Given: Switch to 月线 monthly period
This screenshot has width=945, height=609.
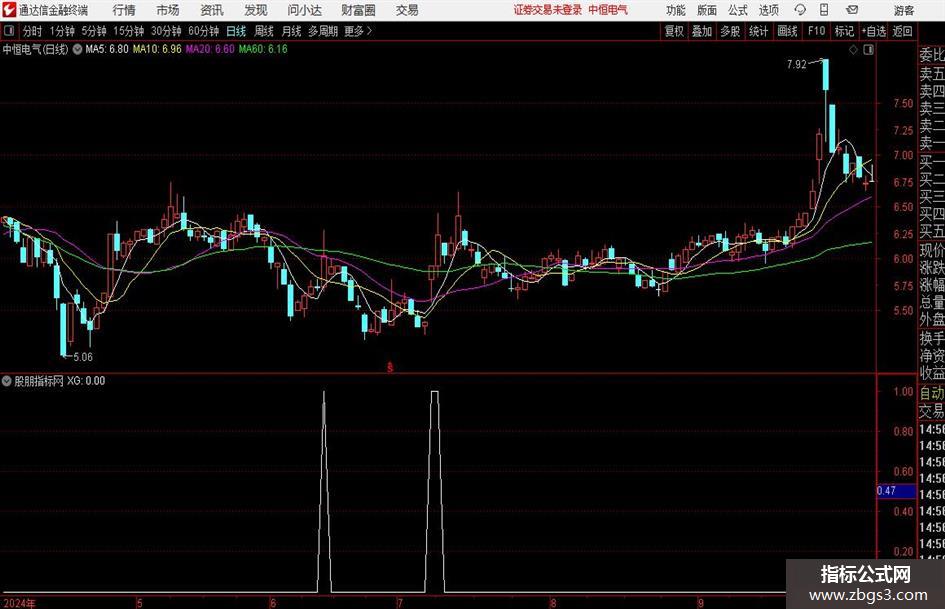Looking at the screenshot, I should (291, 31).
